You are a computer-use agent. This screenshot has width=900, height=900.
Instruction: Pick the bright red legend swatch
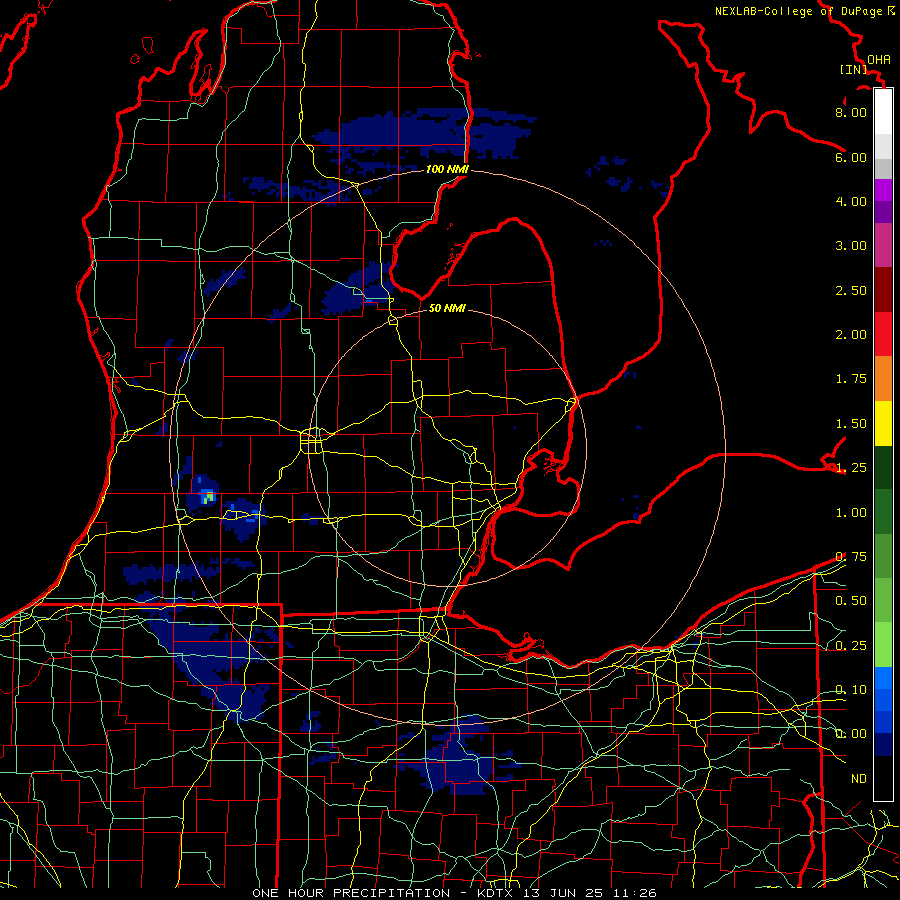pos(883,334)
